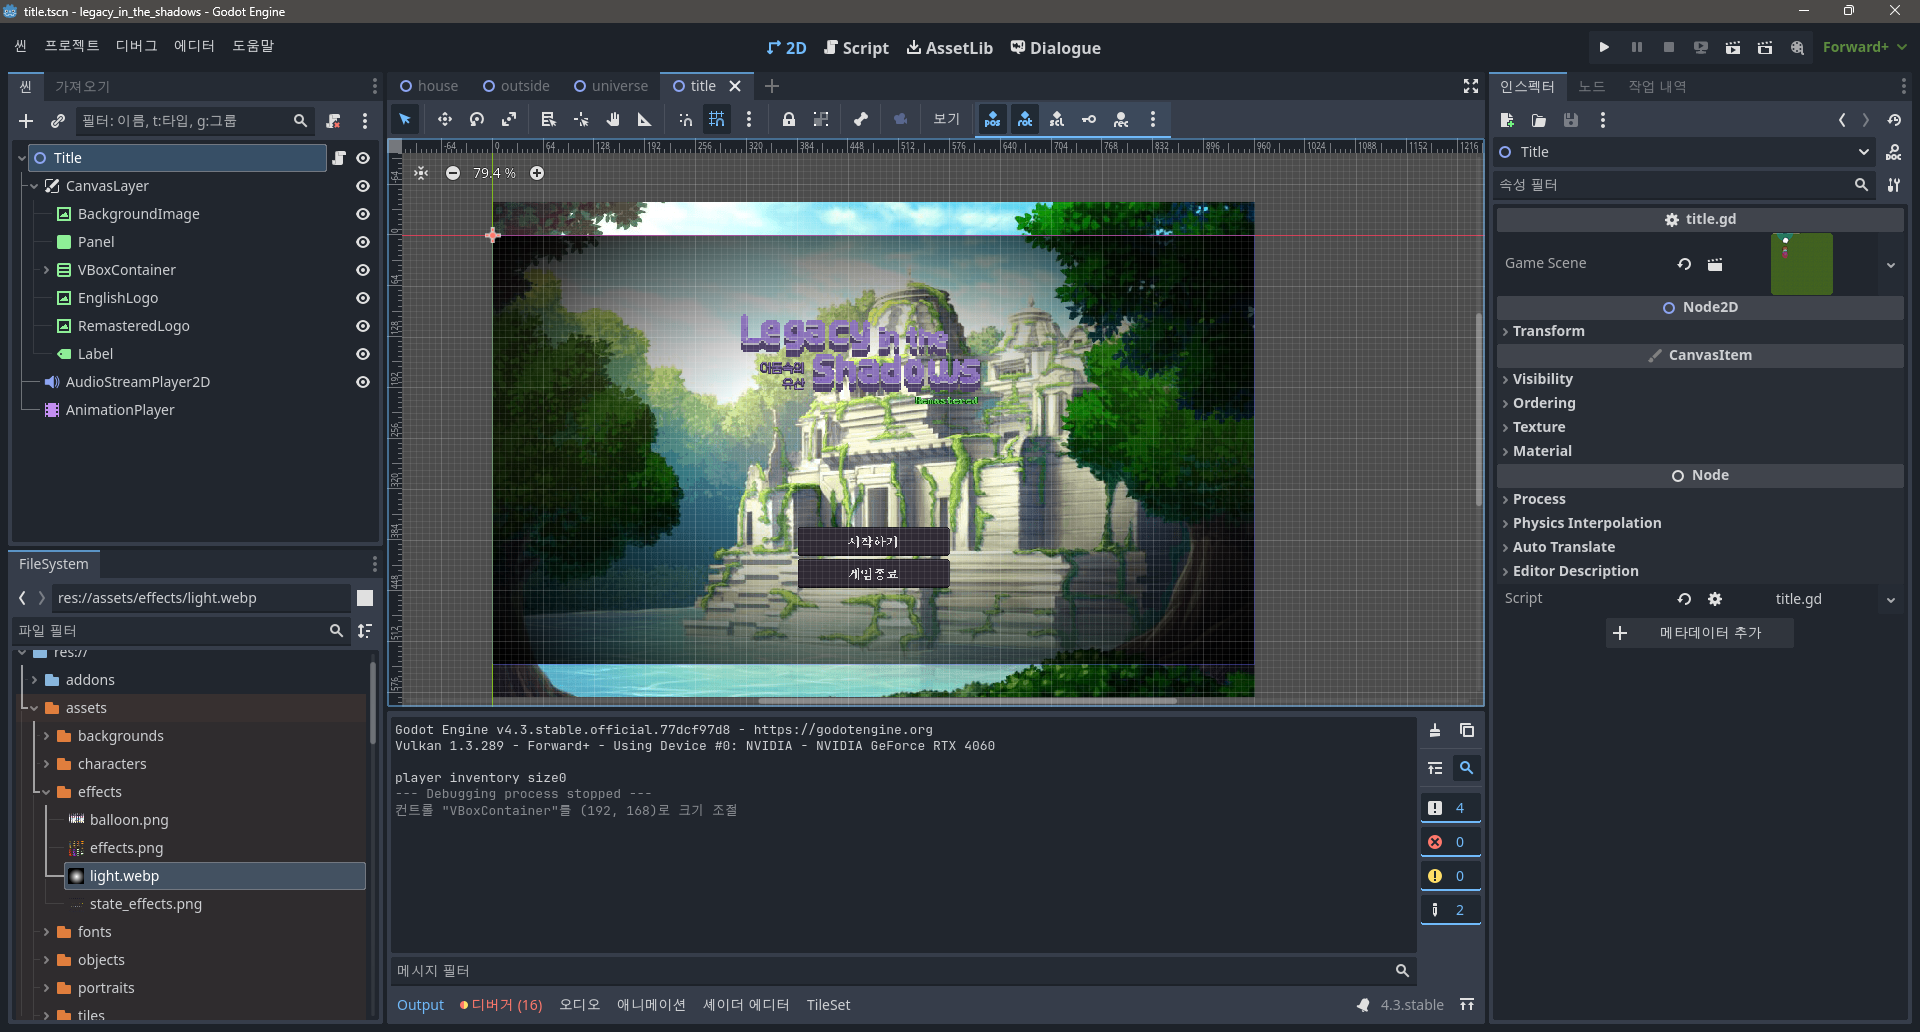Viewport: 1920px width, 1032px height.
Task: Switch to the AssetLib workspace
Action: coord(949,48)
